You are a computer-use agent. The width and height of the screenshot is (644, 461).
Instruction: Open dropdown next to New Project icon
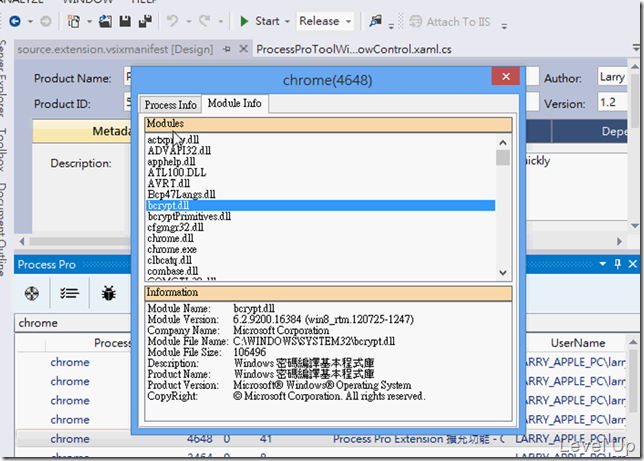(89, 21)
